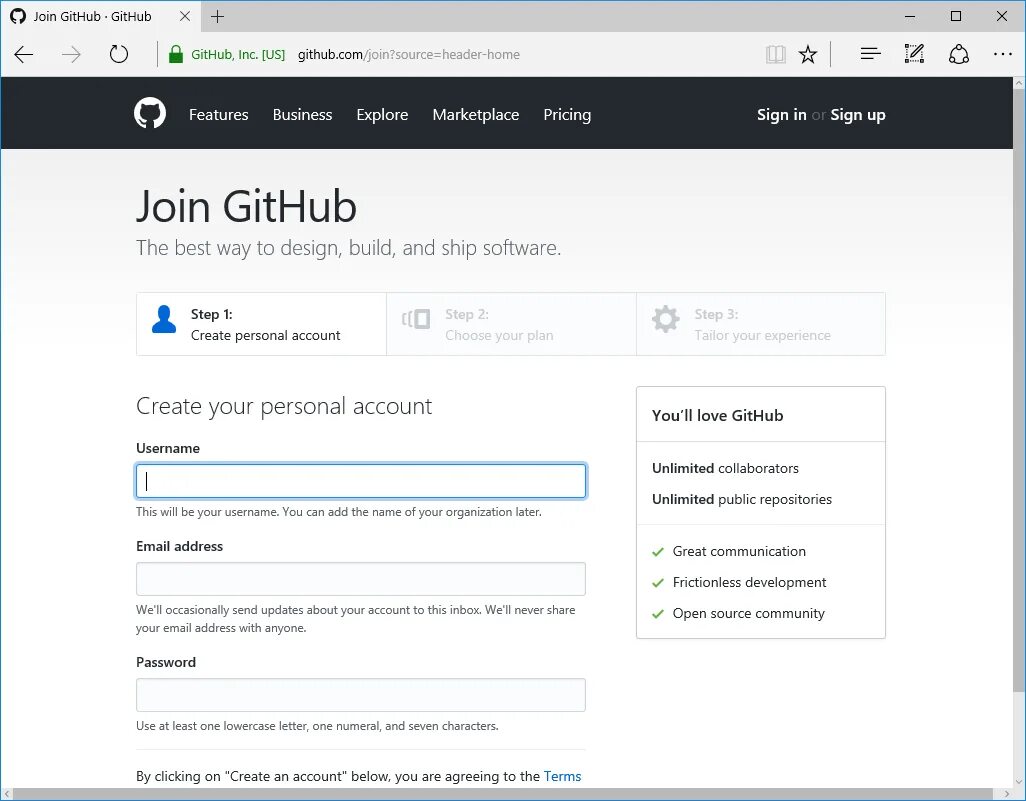Click the browser forward arrow
Viewport: 1026px width, 801px height.
pyautogui.click(x=71, y=54)
